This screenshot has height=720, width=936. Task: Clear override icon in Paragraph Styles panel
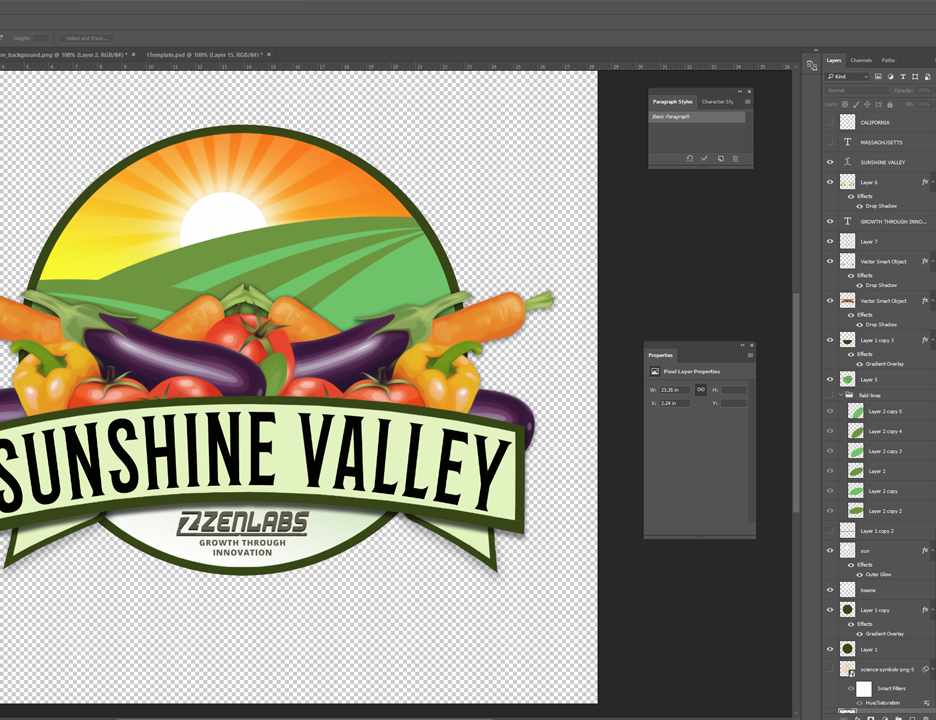coord(689,158)
